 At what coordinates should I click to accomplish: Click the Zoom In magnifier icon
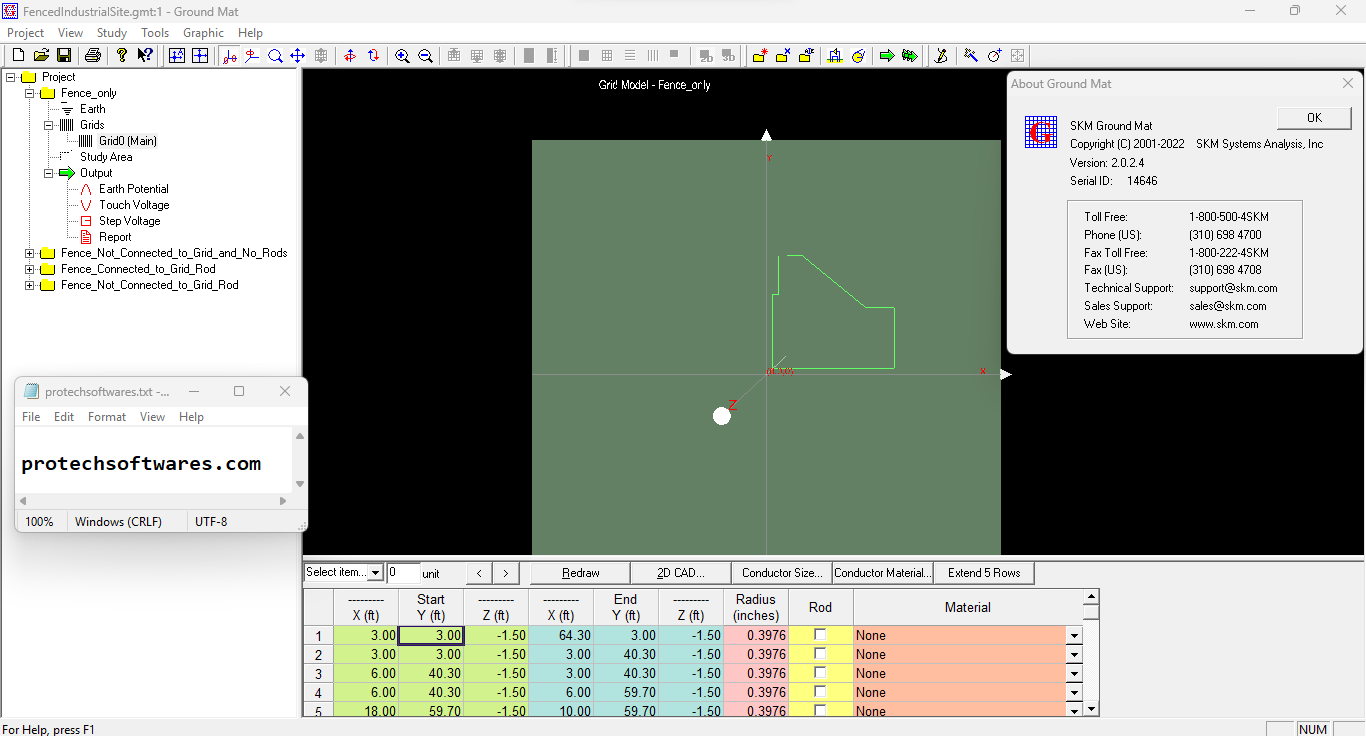[402, 56]
